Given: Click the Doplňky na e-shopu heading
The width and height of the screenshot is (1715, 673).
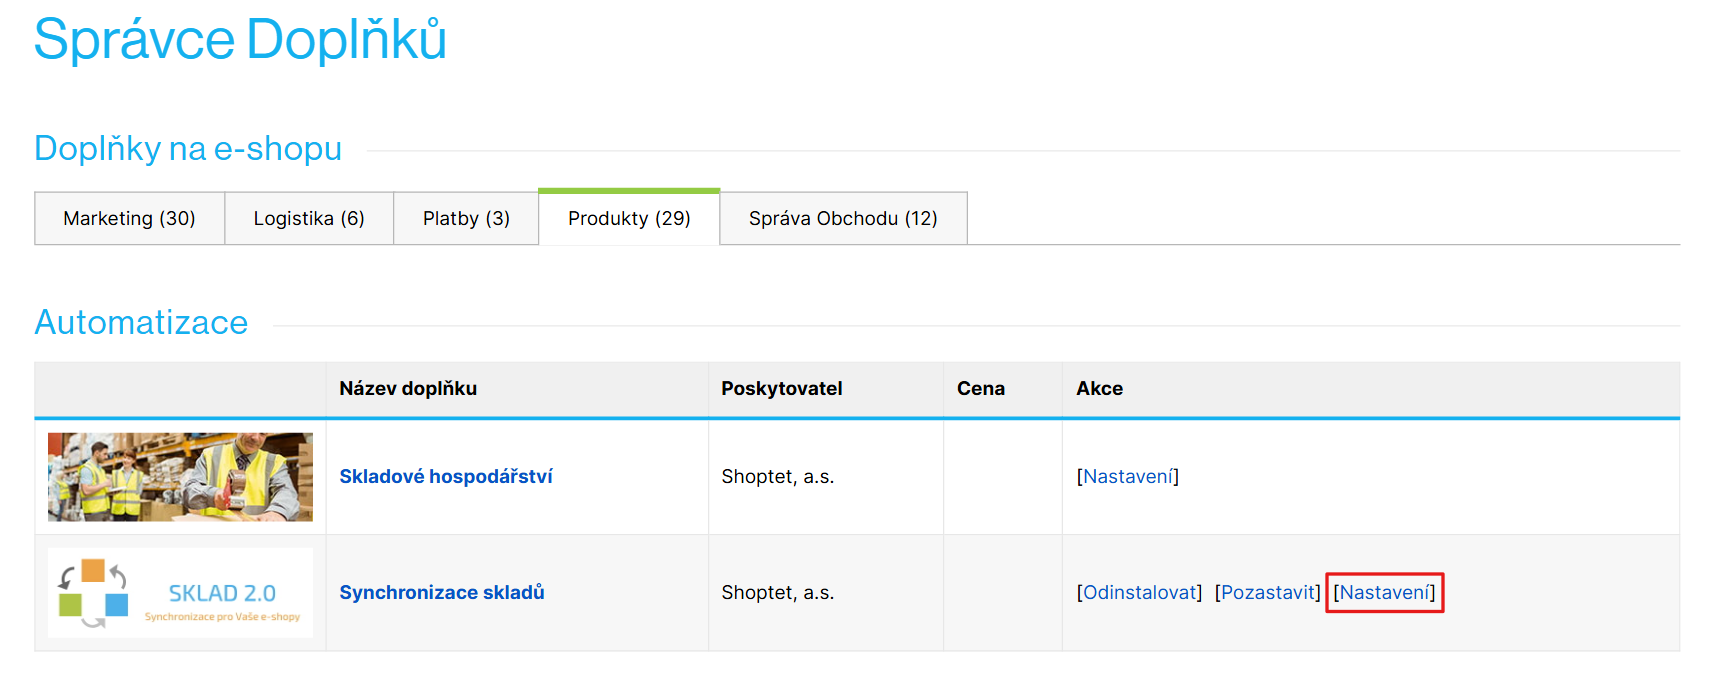Looking at the screenshot, I should (x=188, y=149).
